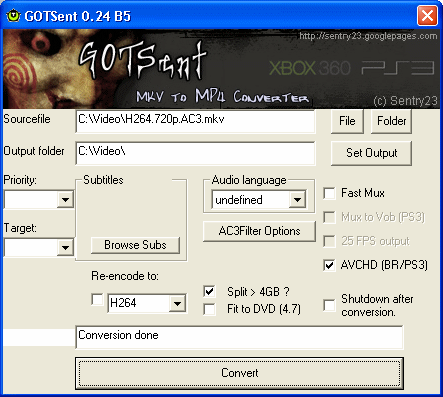Screen dimensions: 443x397
Task: Click the XBOX 360 logo in banner
Action: (x=310, y=68)
